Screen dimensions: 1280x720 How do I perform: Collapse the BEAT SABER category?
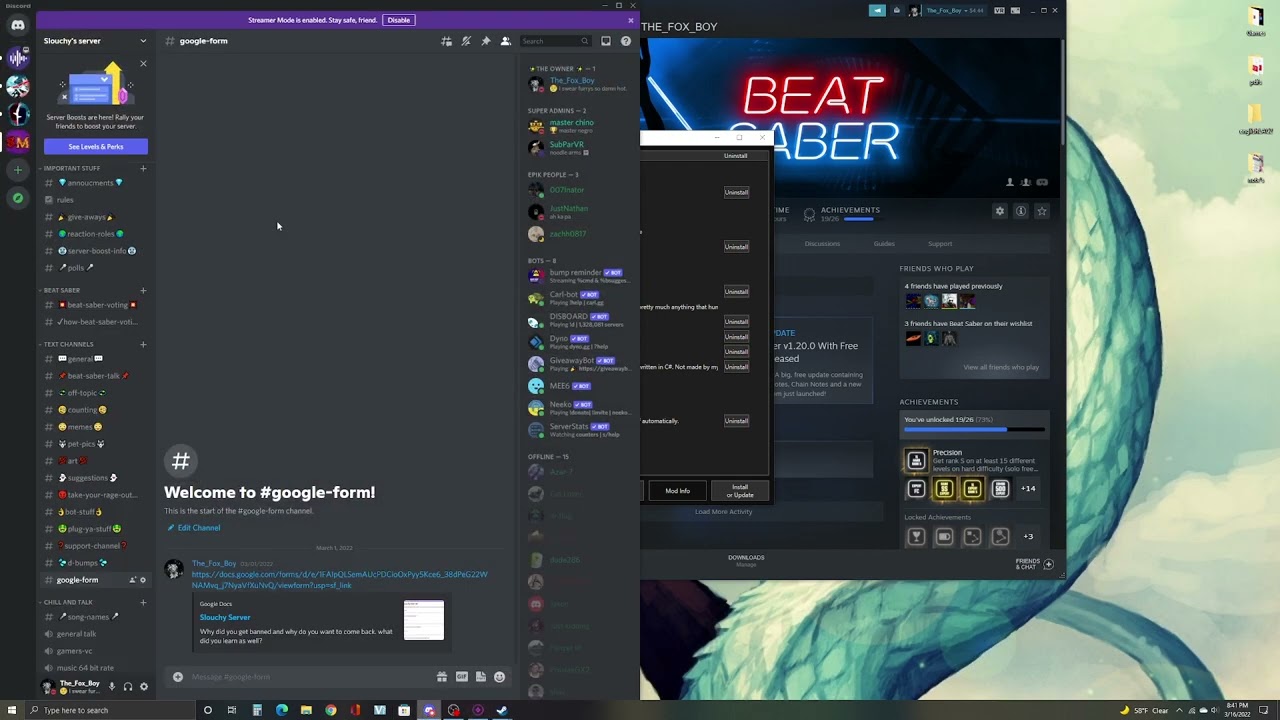point(60,290)
